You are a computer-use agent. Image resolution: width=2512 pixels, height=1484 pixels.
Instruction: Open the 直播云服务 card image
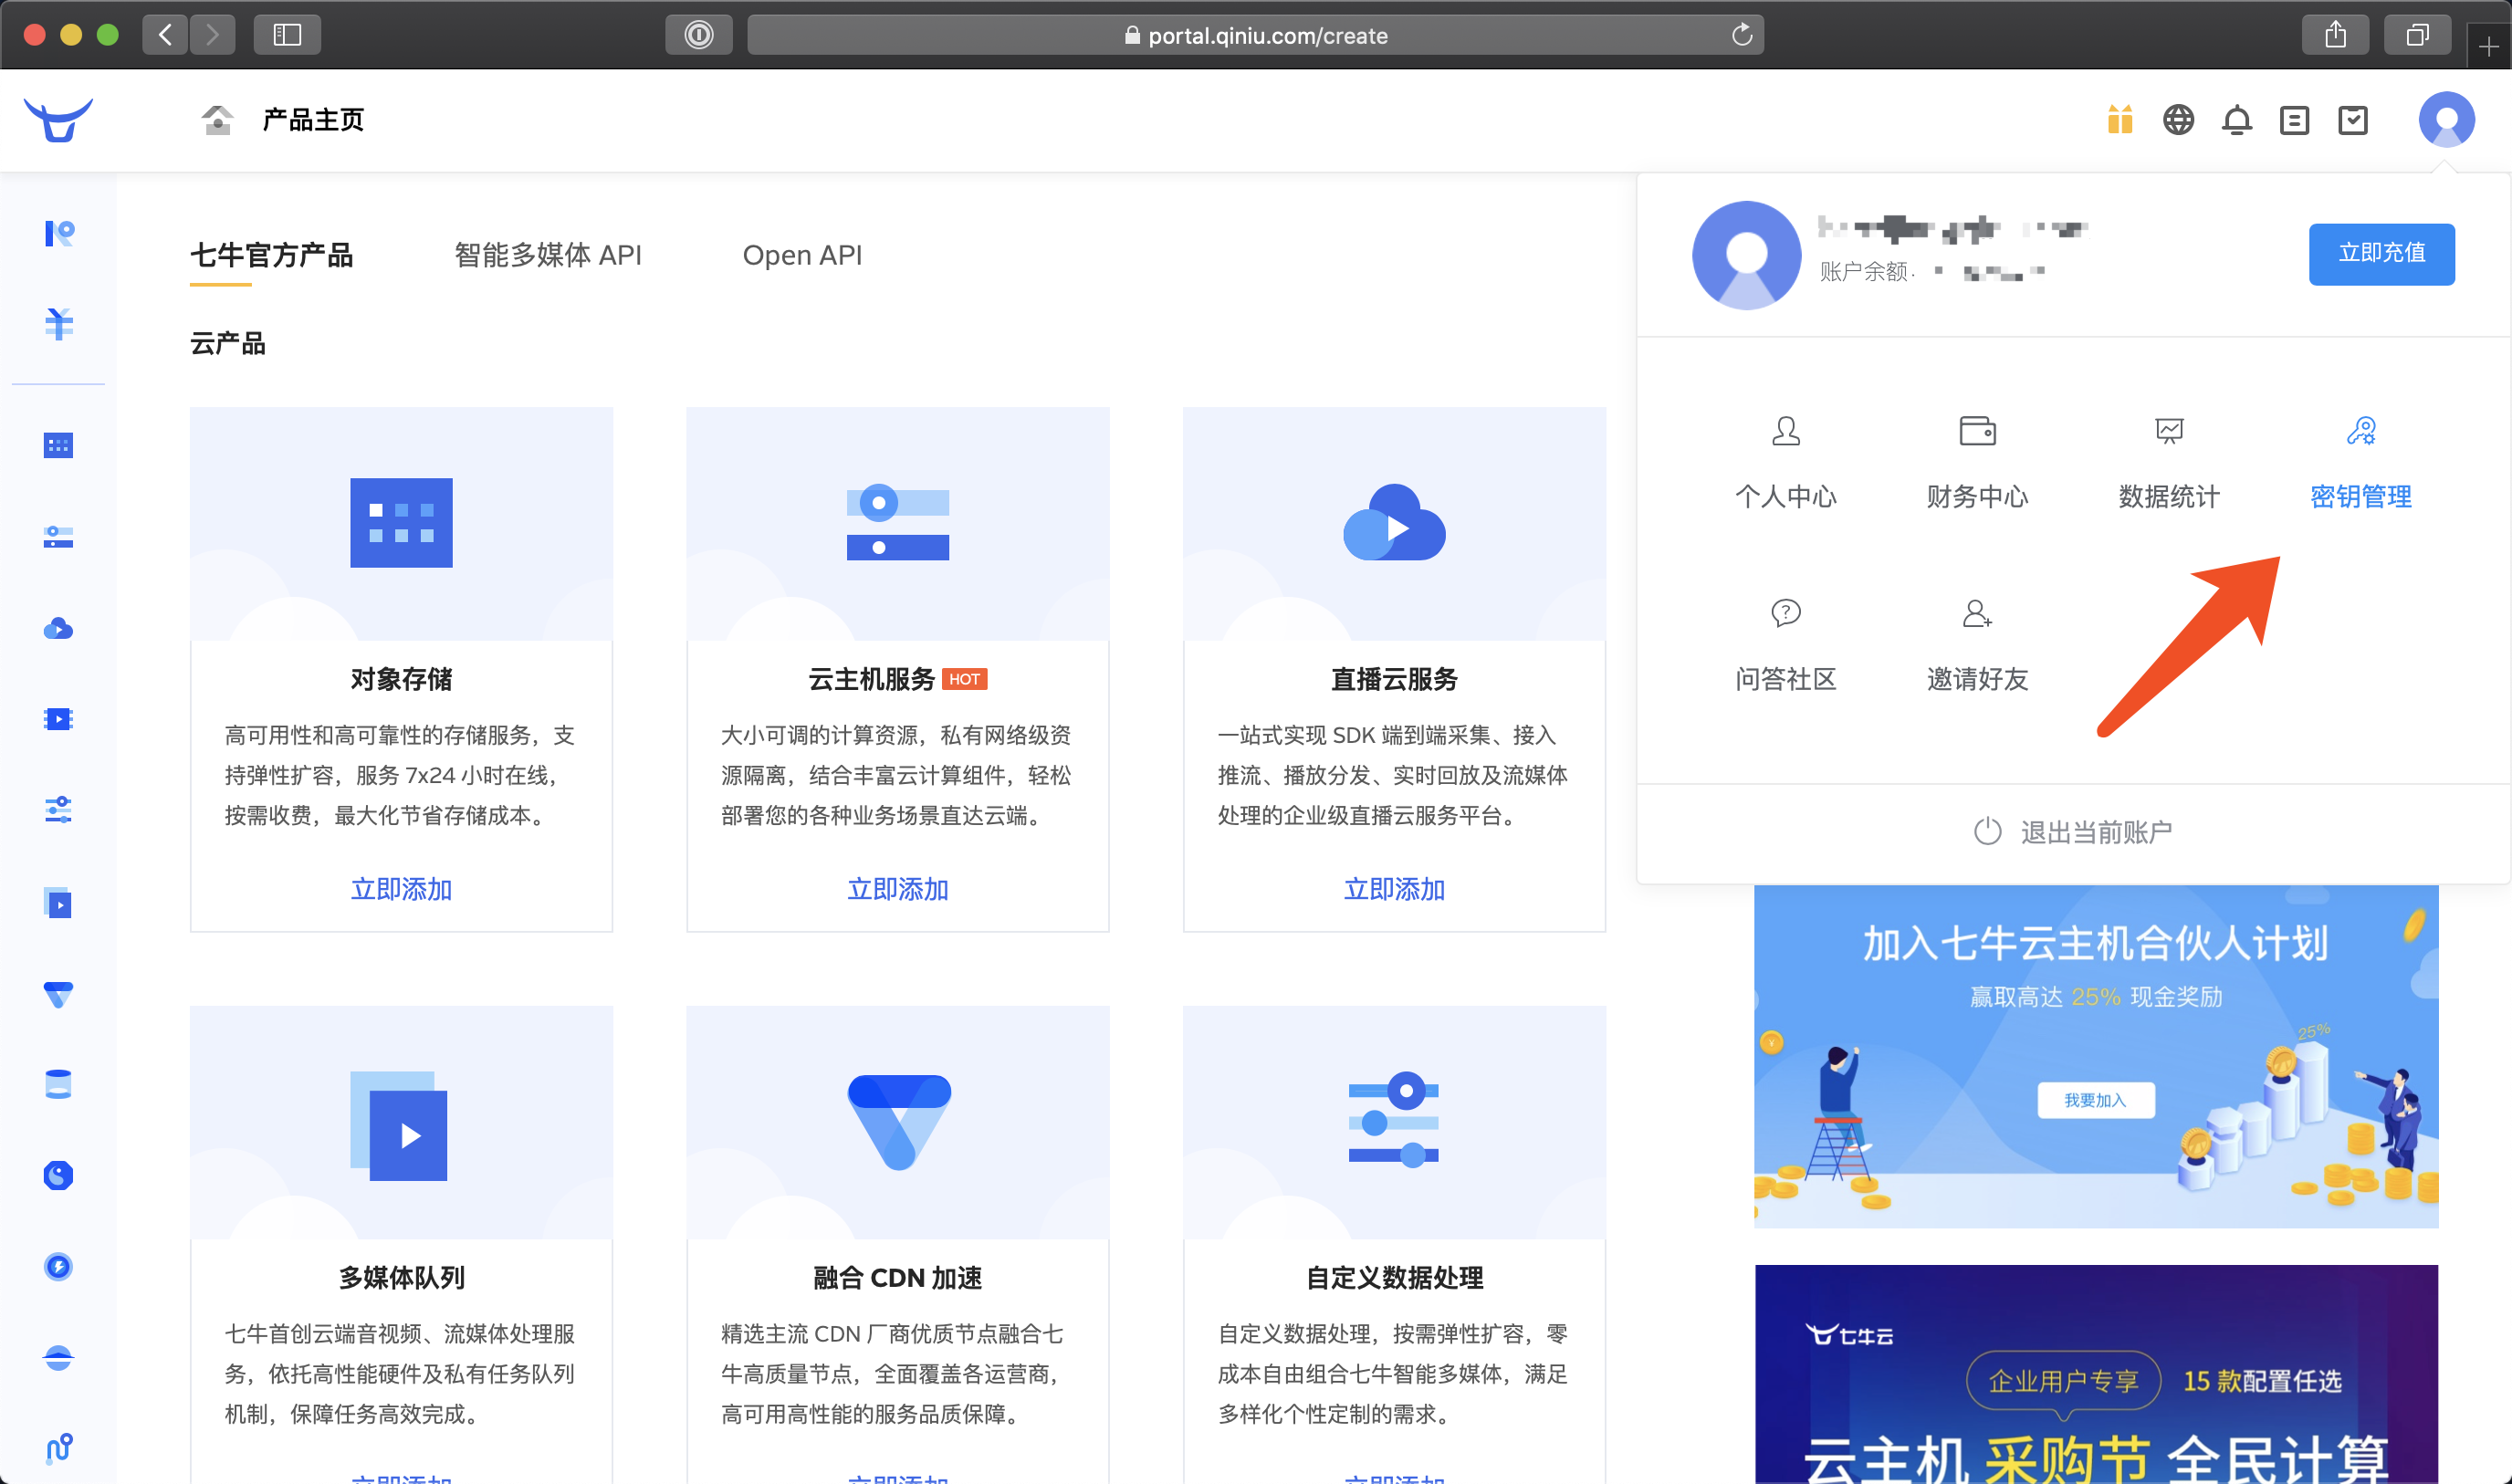(x=1394, y=523)
